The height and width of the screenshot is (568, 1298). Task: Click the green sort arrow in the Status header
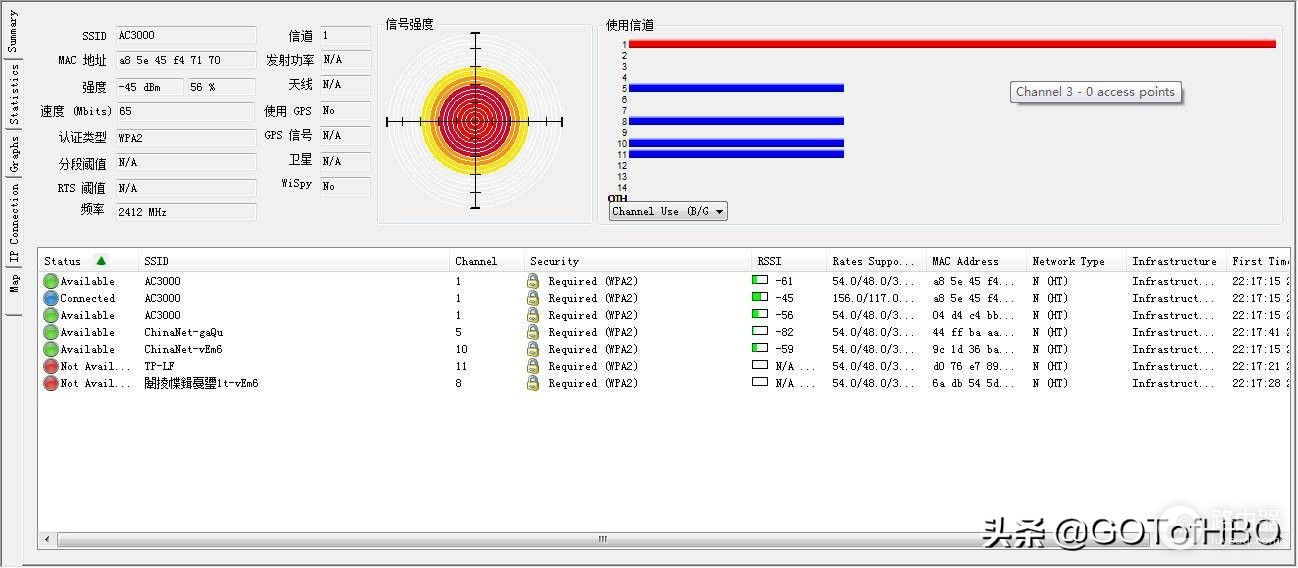101,261
